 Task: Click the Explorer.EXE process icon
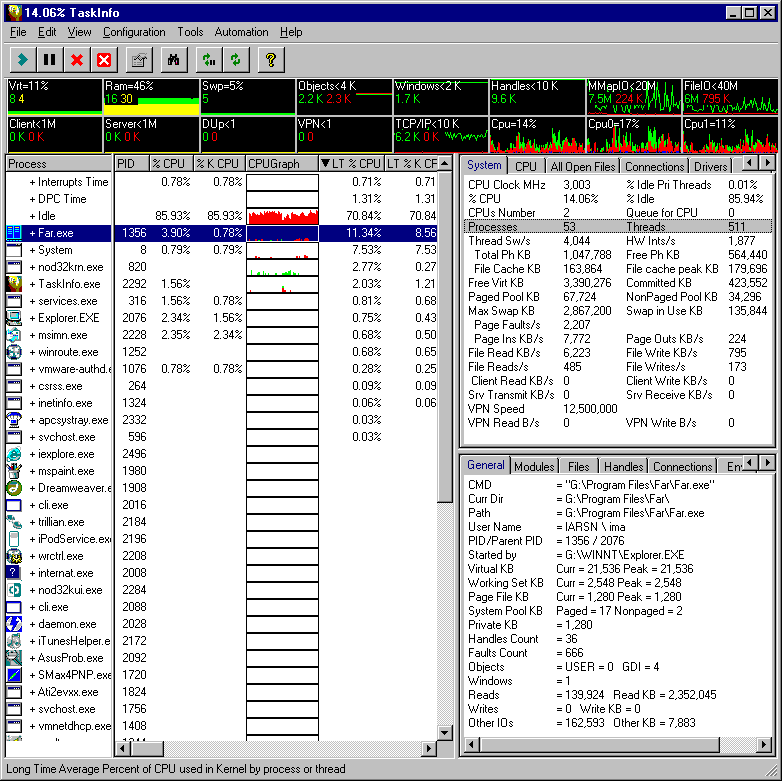point(14,318)
